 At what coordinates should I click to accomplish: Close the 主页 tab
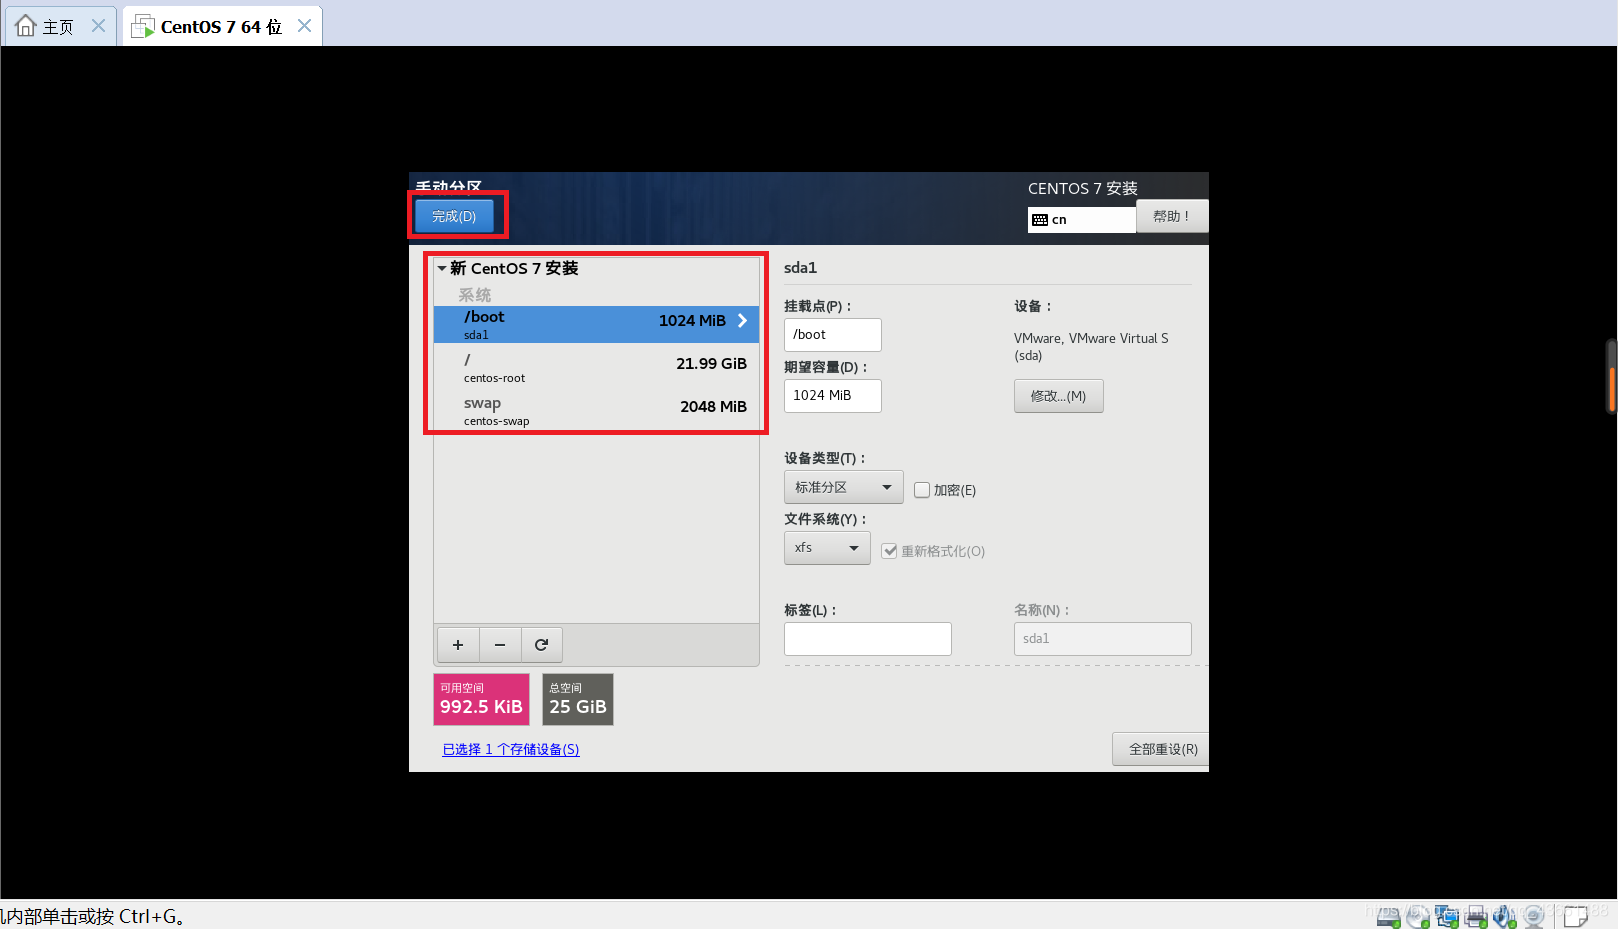tap(98, 26)
